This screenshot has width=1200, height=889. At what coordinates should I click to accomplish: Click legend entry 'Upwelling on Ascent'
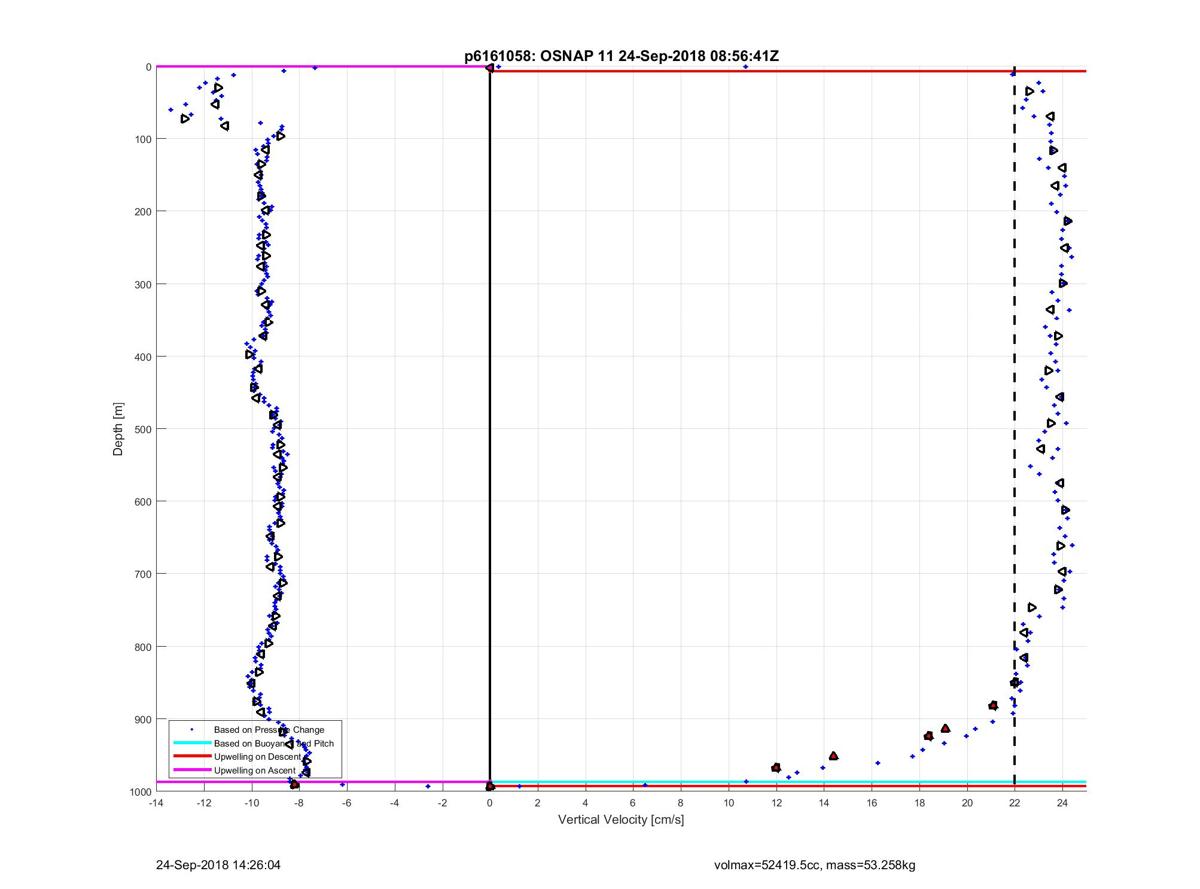click(255, 770)
